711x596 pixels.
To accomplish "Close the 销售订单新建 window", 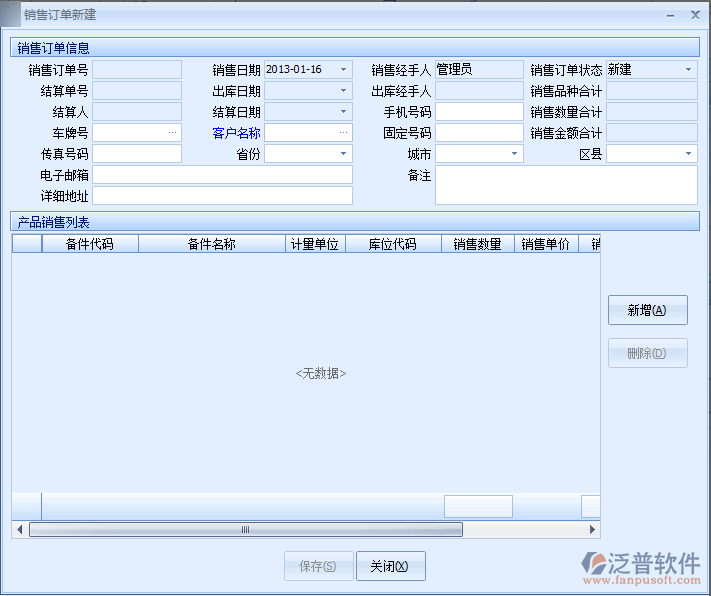I will coord(695,15).
